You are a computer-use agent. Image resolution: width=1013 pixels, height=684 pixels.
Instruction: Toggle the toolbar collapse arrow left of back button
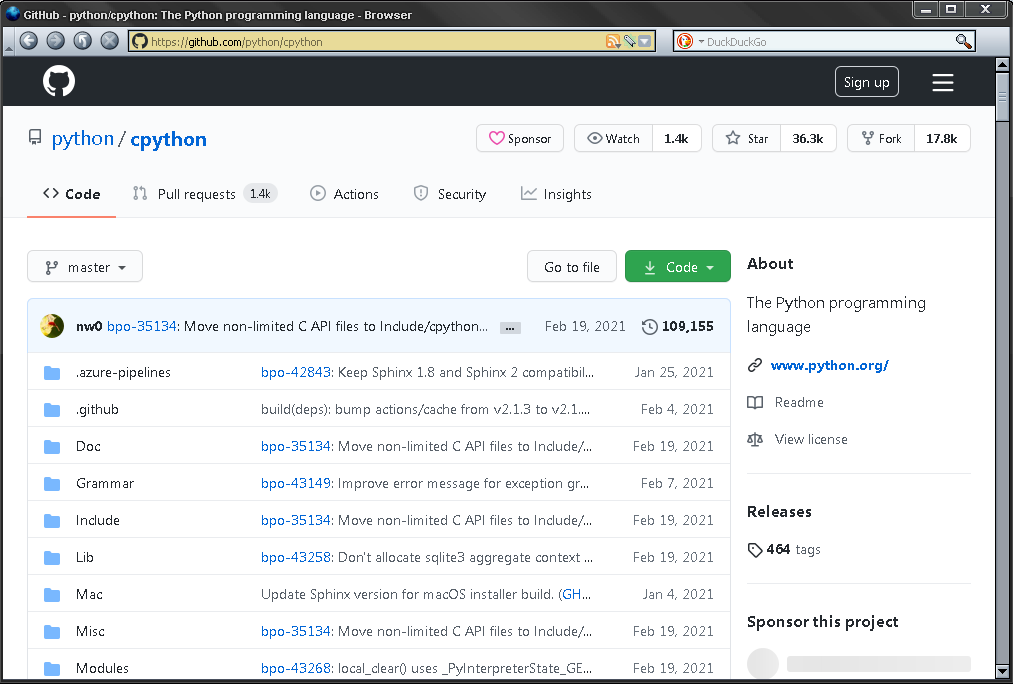(x=8, y=48)
